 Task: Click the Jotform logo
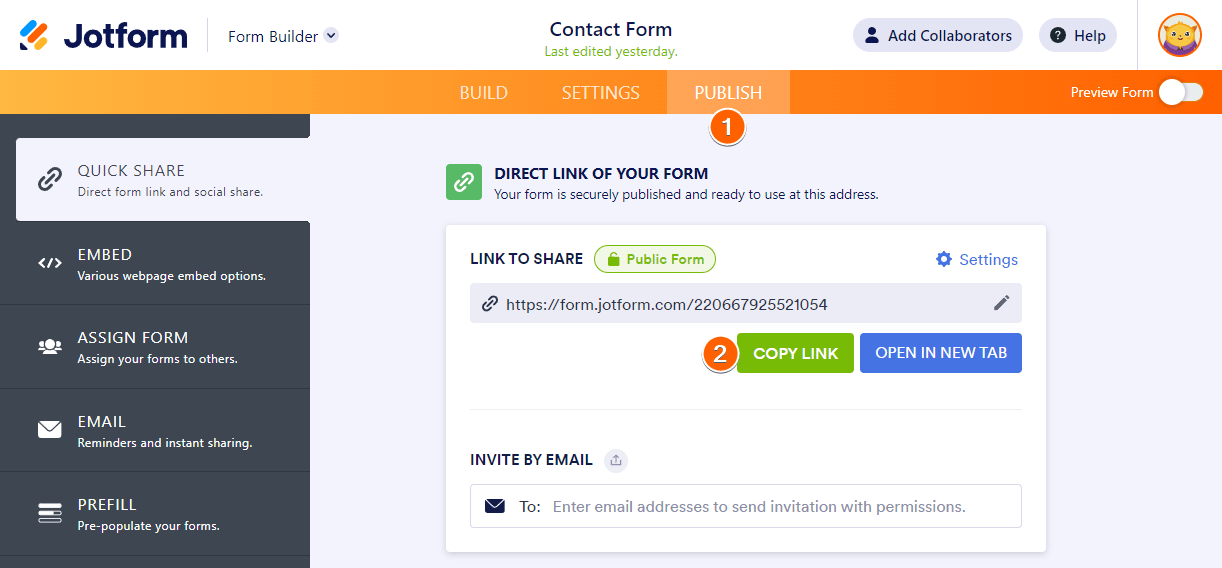click(x=104, y=36)
